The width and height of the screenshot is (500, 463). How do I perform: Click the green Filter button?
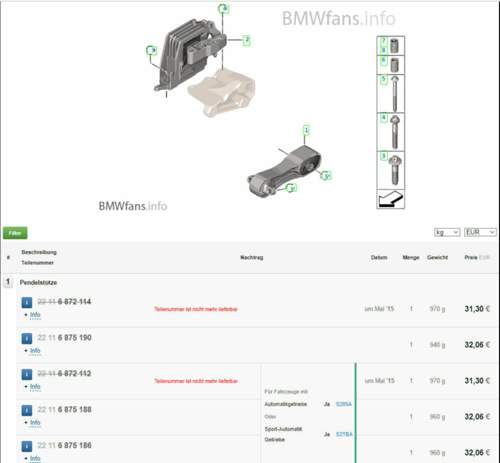15,233
